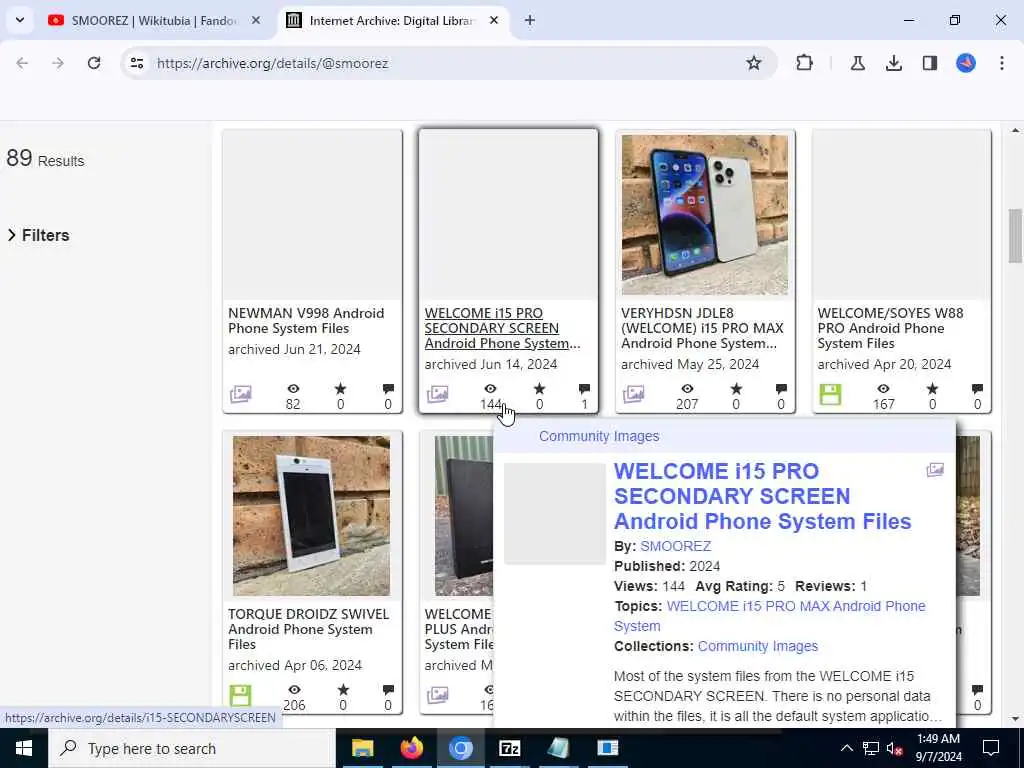Show hidden system tray icons chevron
1024x768 pixels.
(x=846, y=748)
